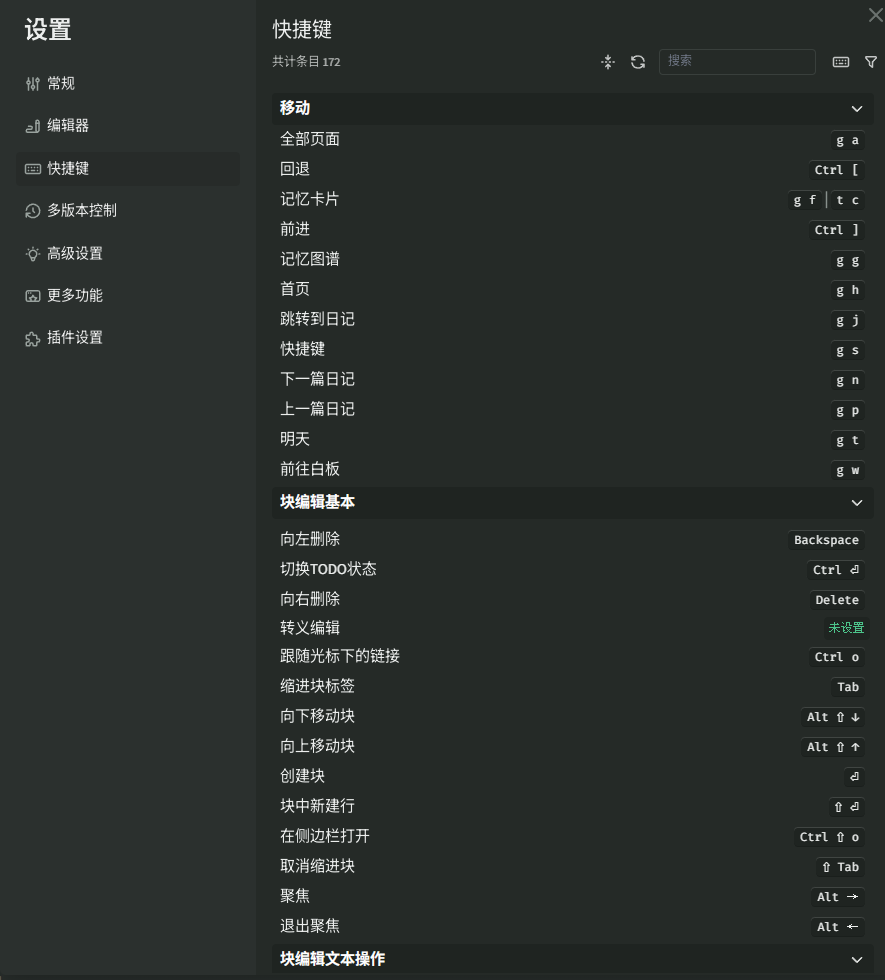This screenshot has width=885, height=980.
Task: Click the g a shortcut badge for 全部页面
Action: [x=847, y=140]
